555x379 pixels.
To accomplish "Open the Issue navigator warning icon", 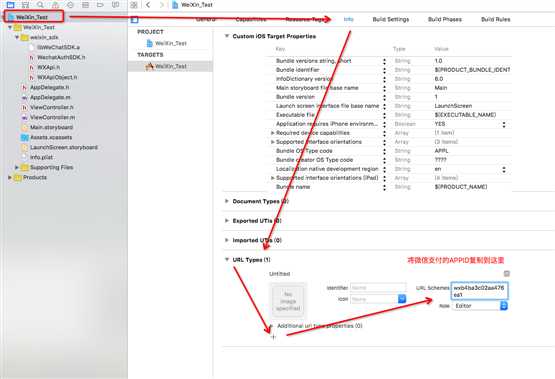I will (x=55, y=5).
